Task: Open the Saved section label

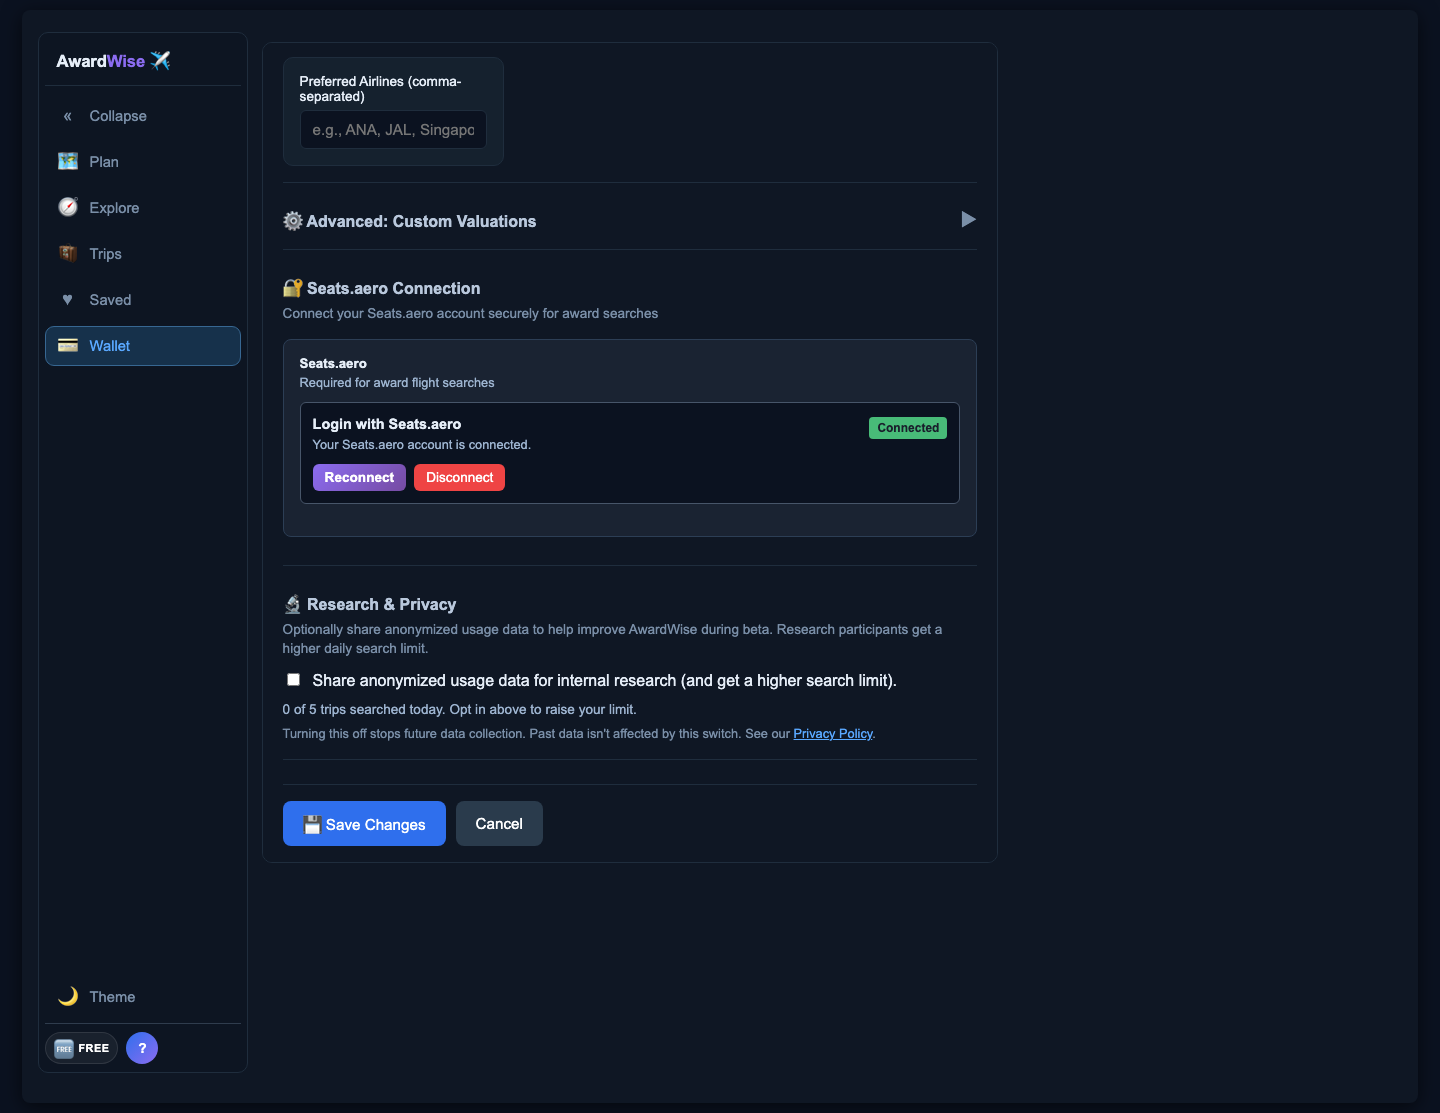Action: pyautogui.click(x=110, y=300)
